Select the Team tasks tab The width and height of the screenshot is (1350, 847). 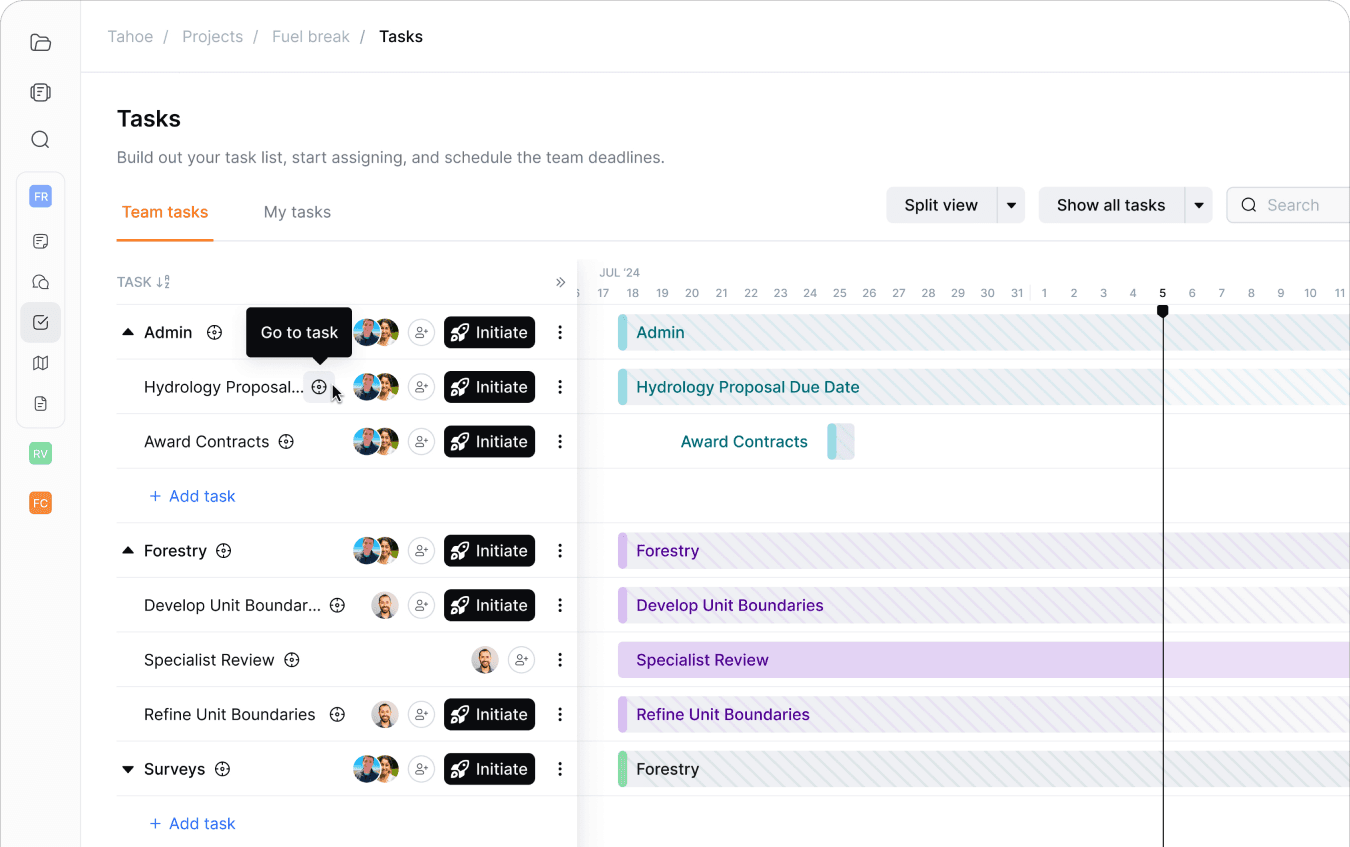[165, 212]
